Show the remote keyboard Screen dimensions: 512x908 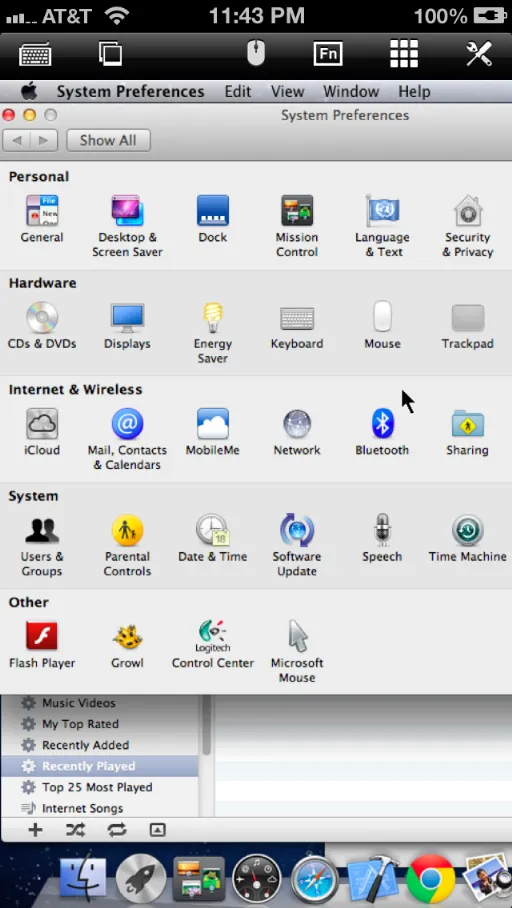pos(36,54)
